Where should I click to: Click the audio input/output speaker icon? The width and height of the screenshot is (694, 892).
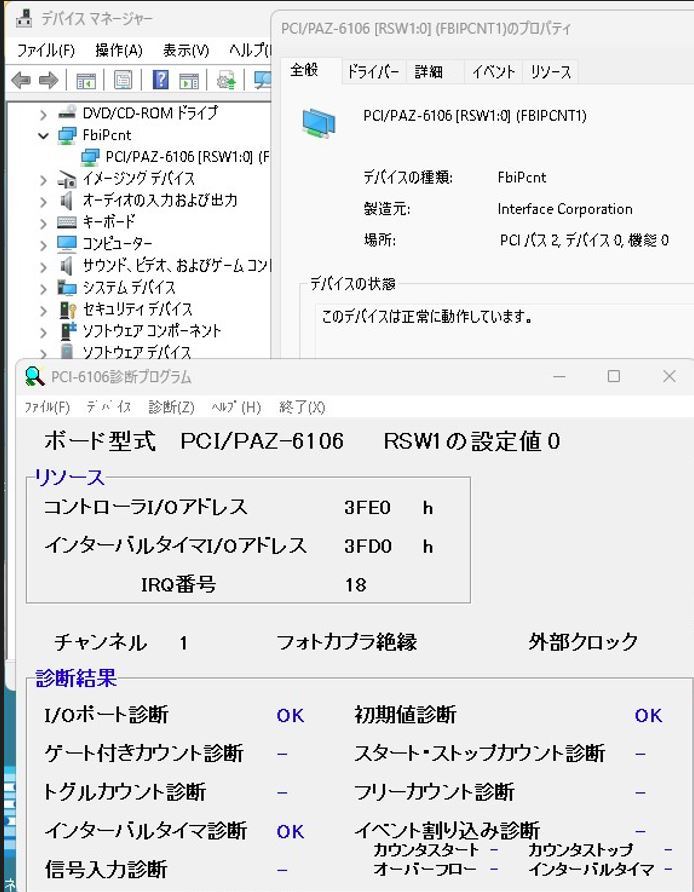pos(67,200)
